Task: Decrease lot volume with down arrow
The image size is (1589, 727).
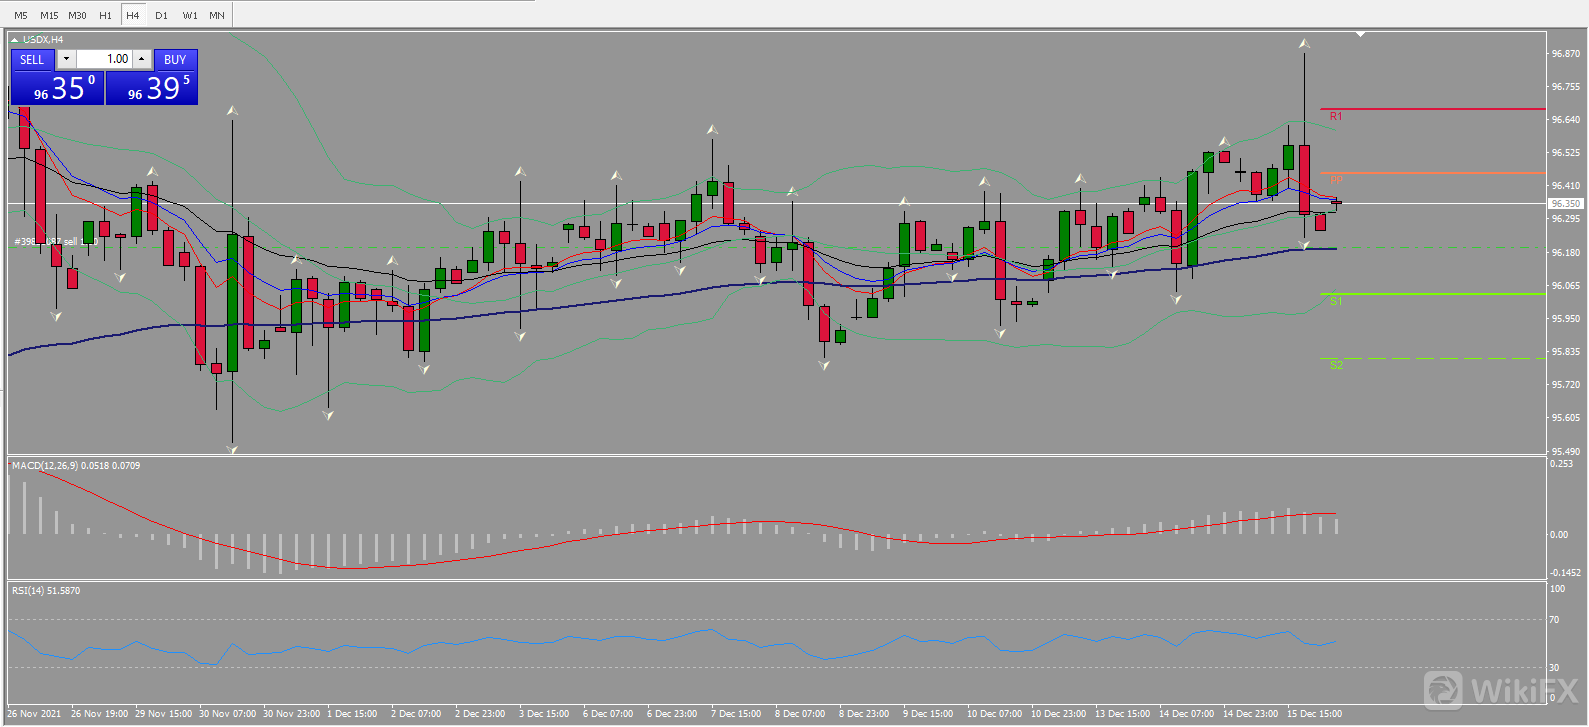Action: coord(66,59)
